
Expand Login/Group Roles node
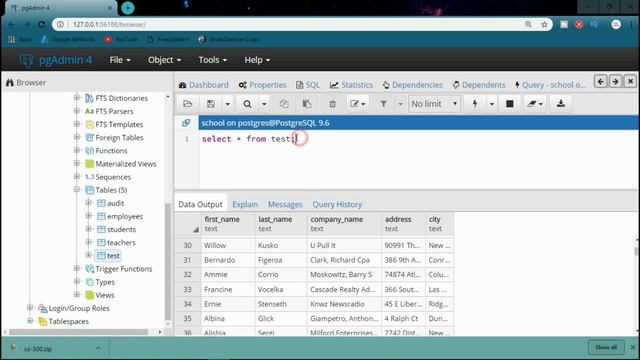click(30, 307)
